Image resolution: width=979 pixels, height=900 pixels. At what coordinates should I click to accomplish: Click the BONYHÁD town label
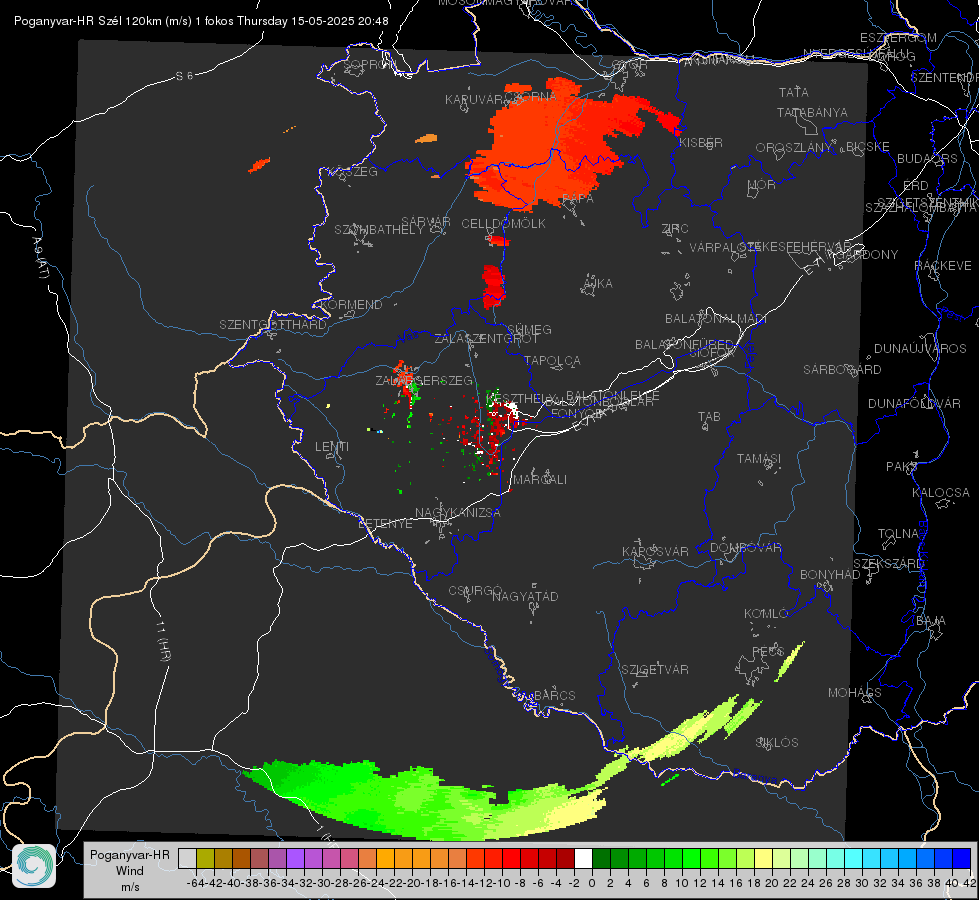(x=830, y=575)
